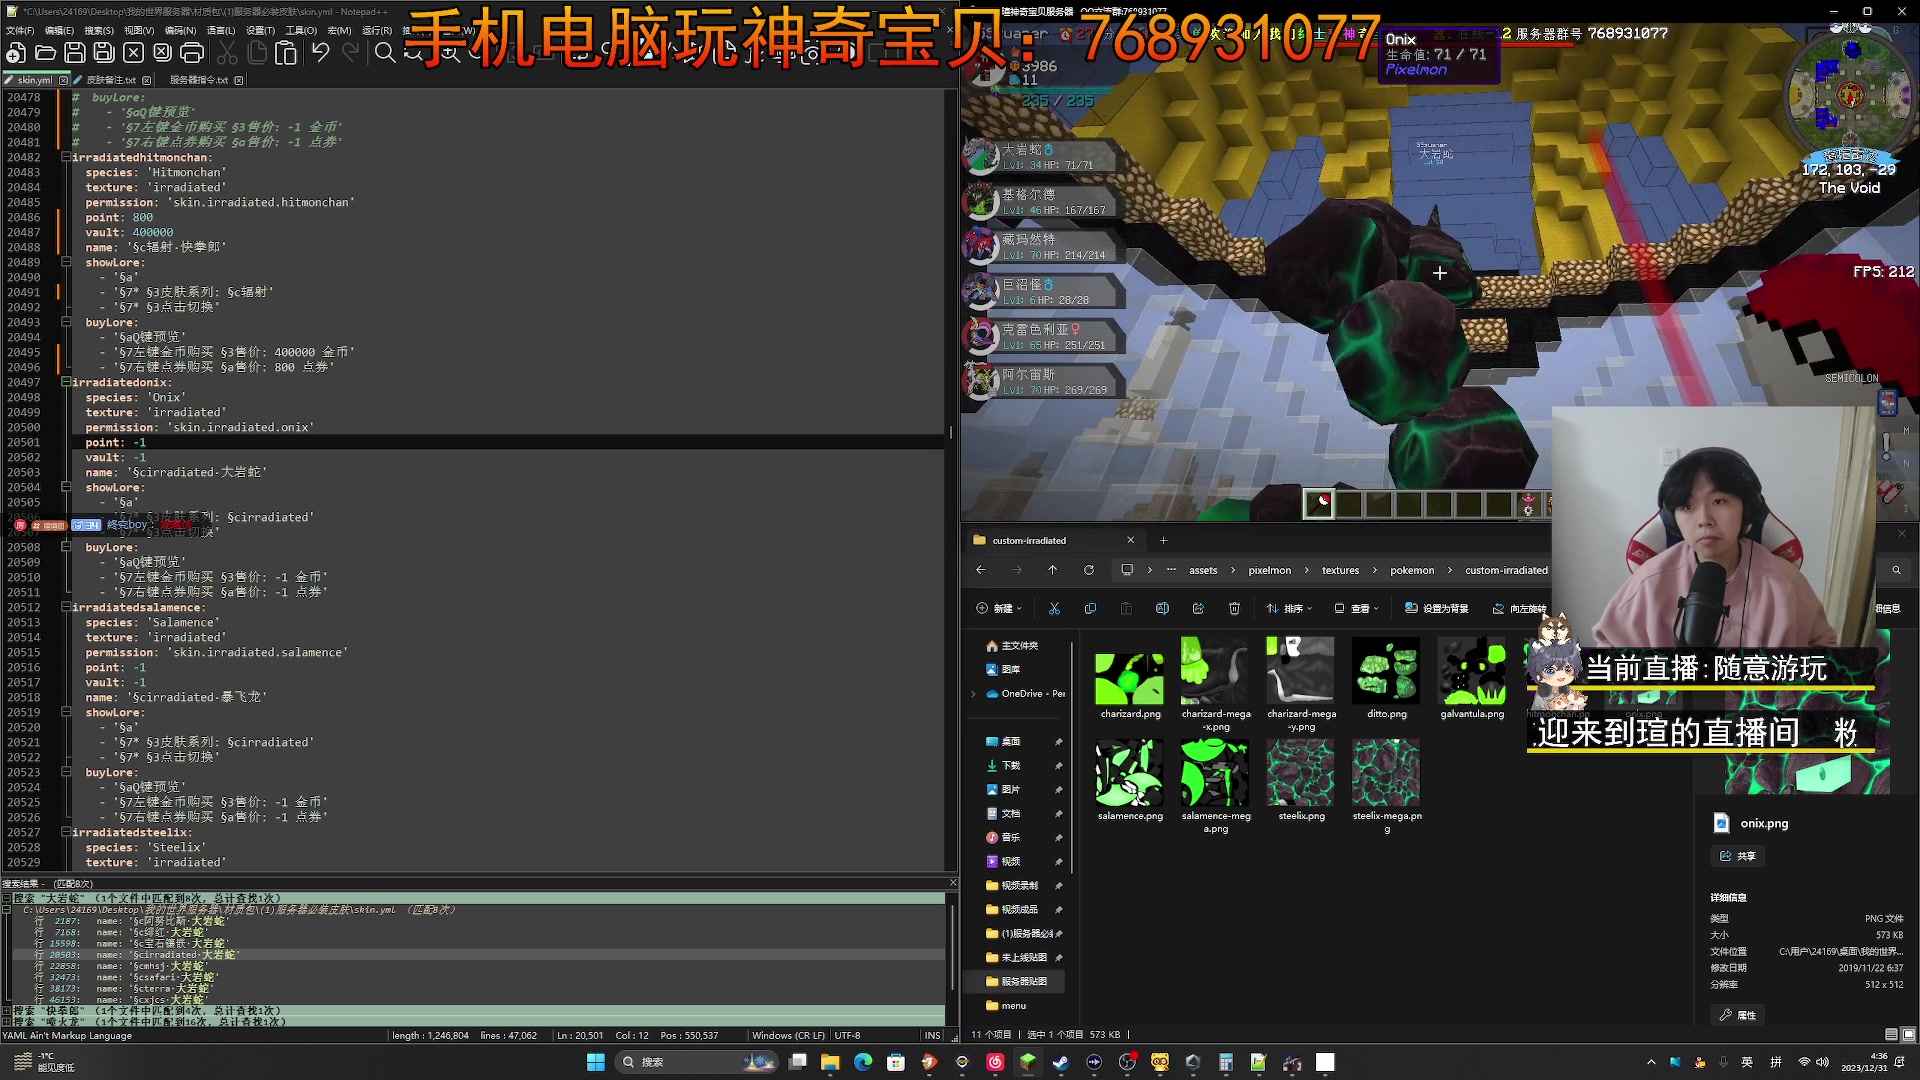1920x1080 pixels.
Task: Click the assets breadcrumb in address bar
Action: 1203,570
